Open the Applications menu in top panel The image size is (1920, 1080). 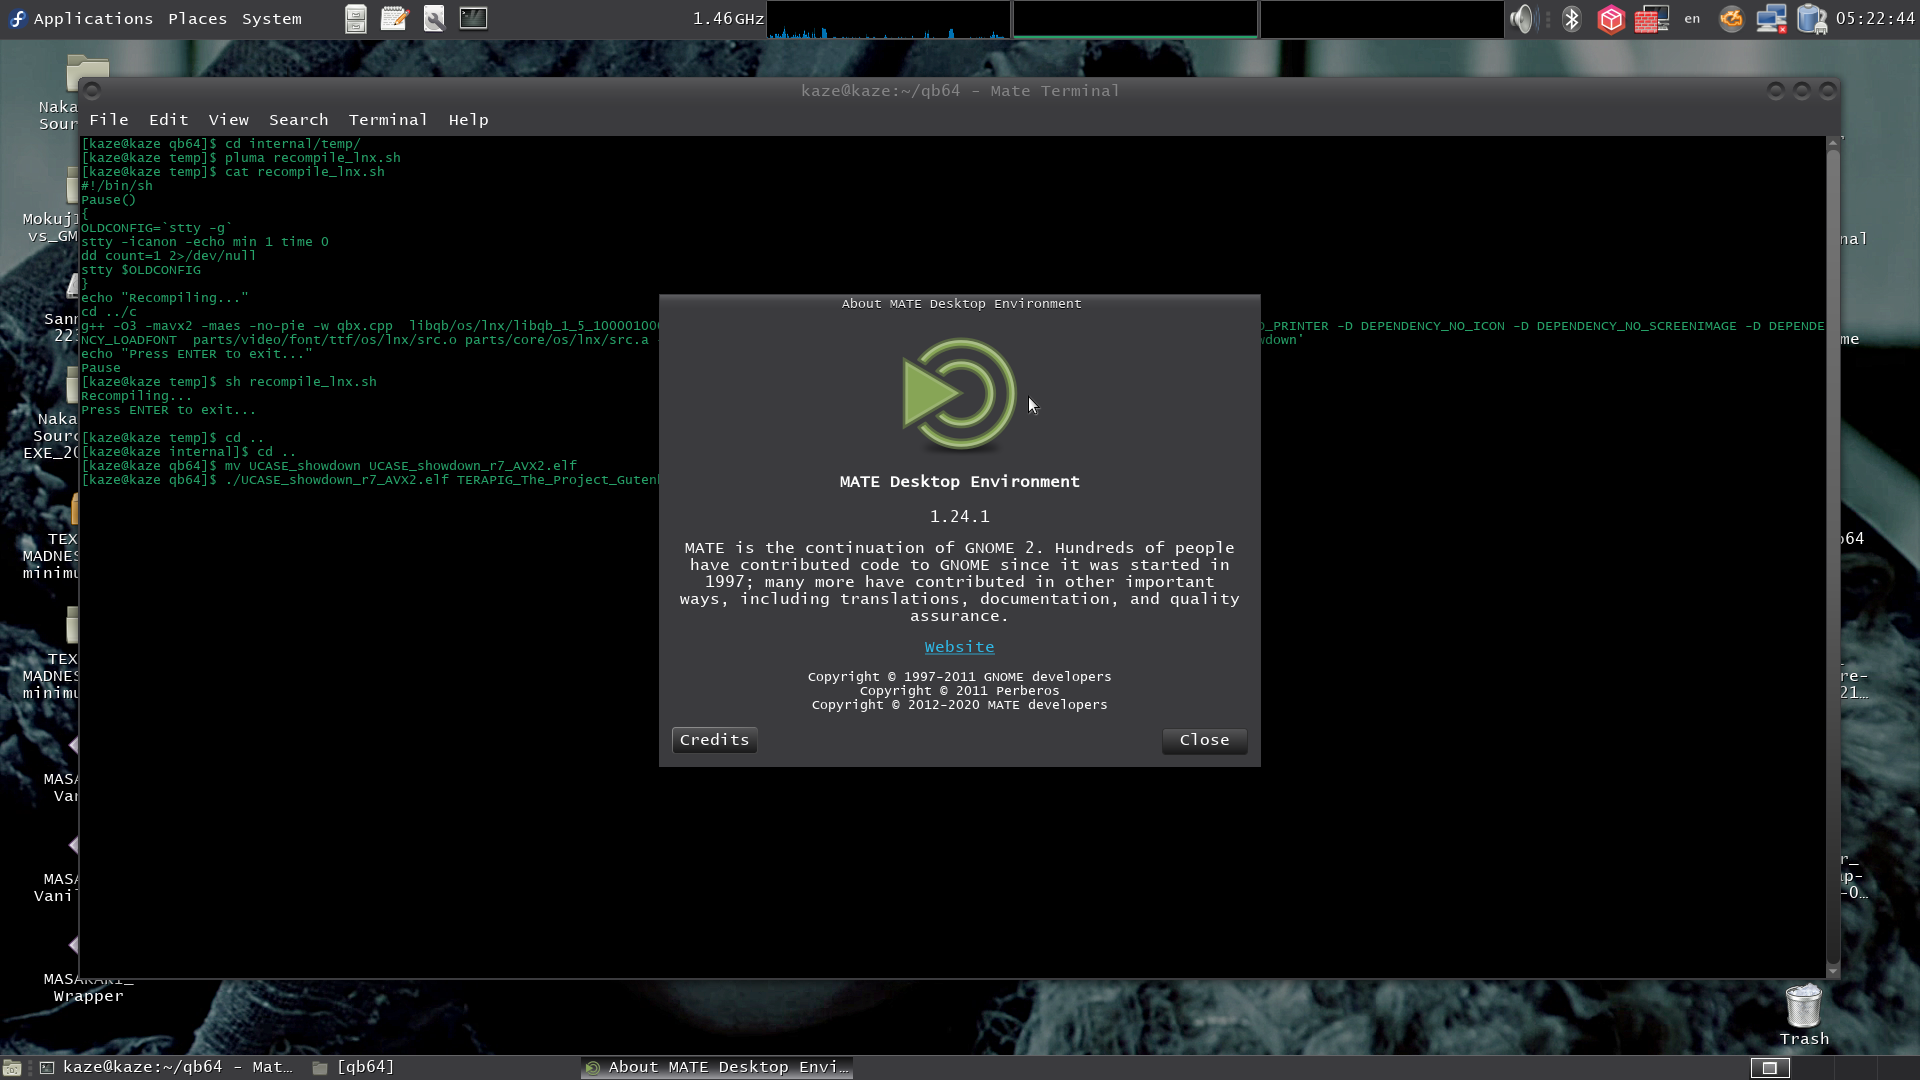pyautogui.click(x=80, y=18)
